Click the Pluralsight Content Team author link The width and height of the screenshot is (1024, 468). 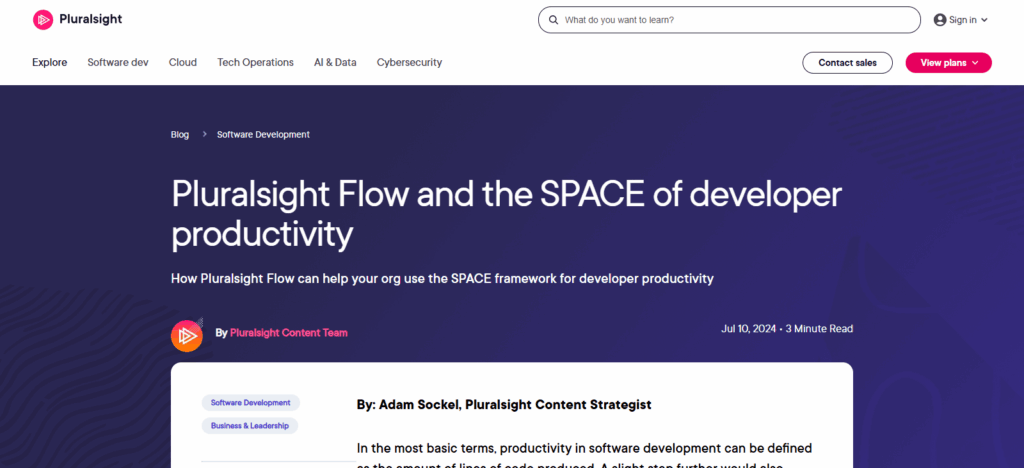coord(289,333)
